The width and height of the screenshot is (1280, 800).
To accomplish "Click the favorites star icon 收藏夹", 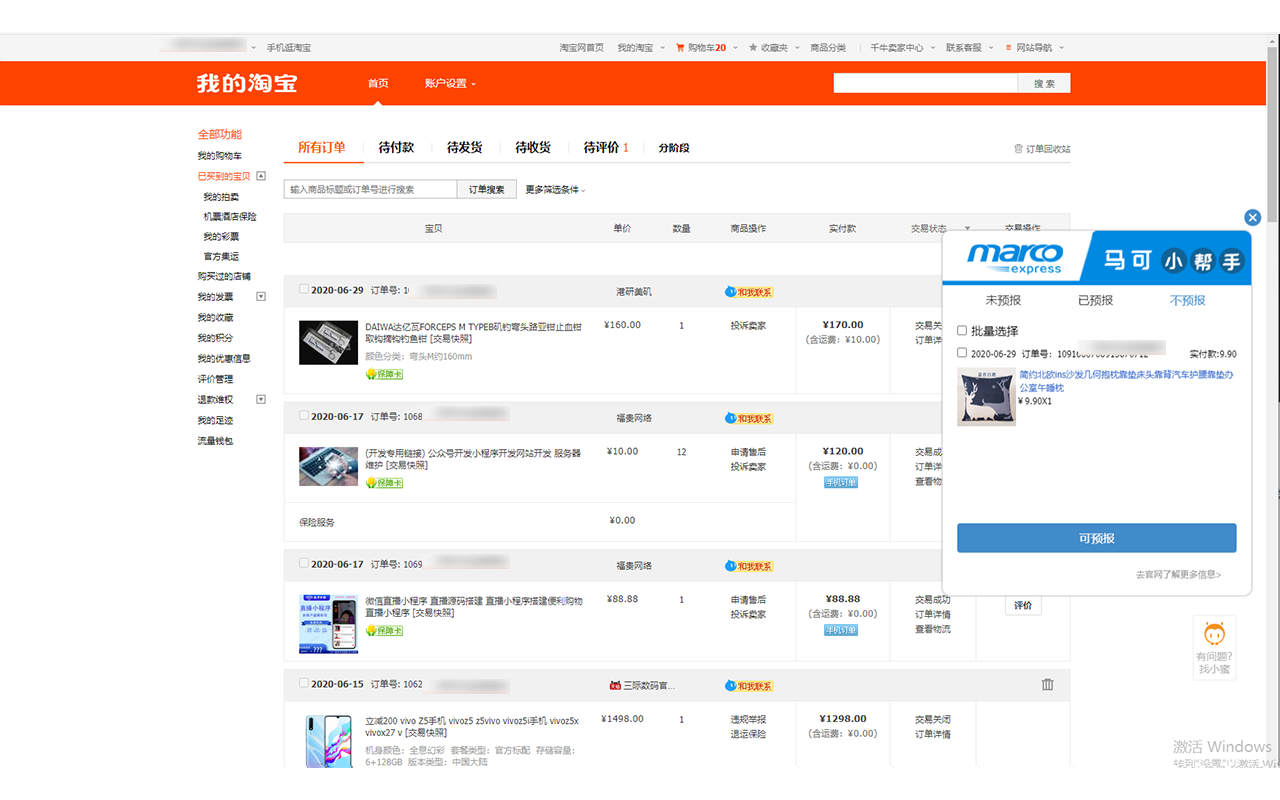I will pos(753,48).
